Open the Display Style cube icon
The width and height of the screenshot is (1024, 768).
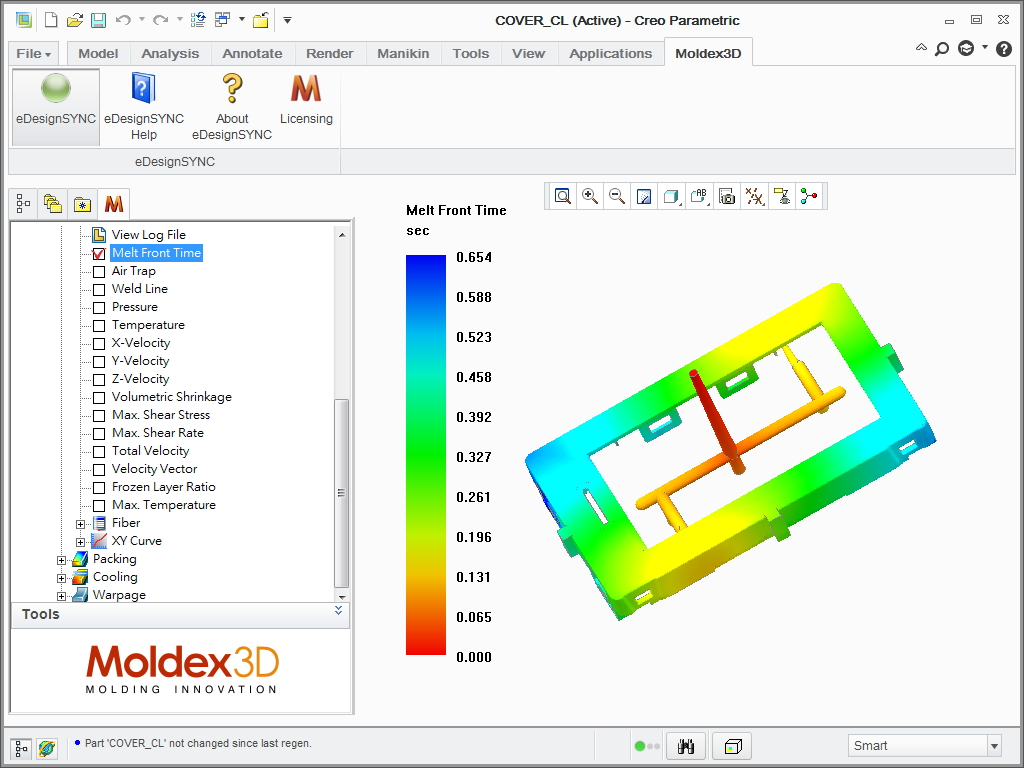[x=671, y=196]
